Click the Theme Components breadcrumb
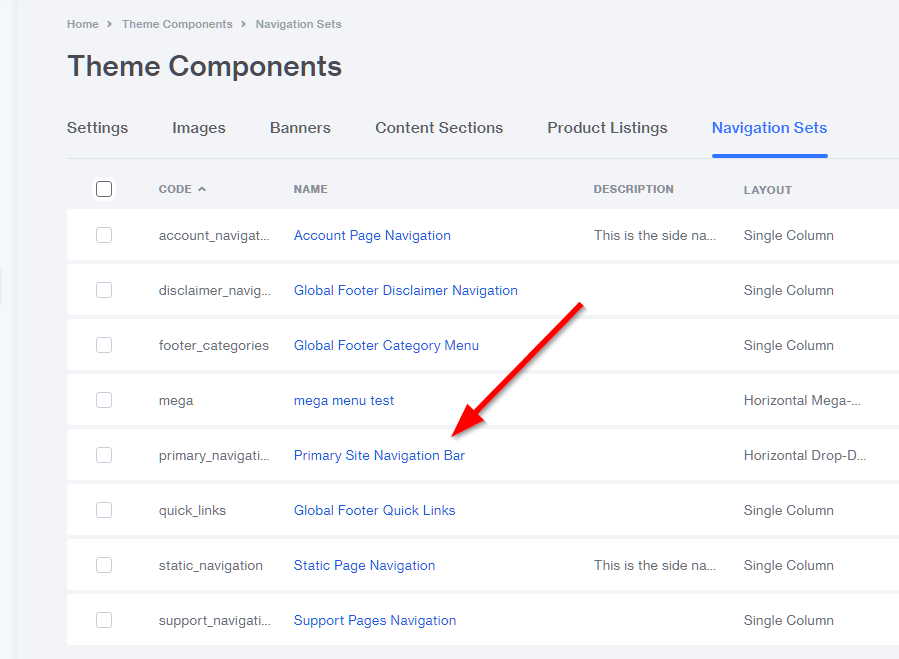Image resolution: width=899 pixels, height=659 pixels. tap(177, 24)
